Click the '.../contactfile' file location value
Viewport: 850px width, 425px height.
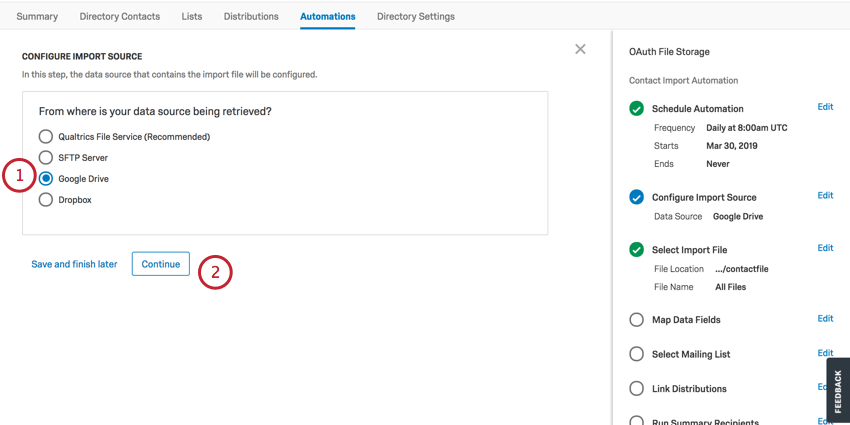pos(742,269)
